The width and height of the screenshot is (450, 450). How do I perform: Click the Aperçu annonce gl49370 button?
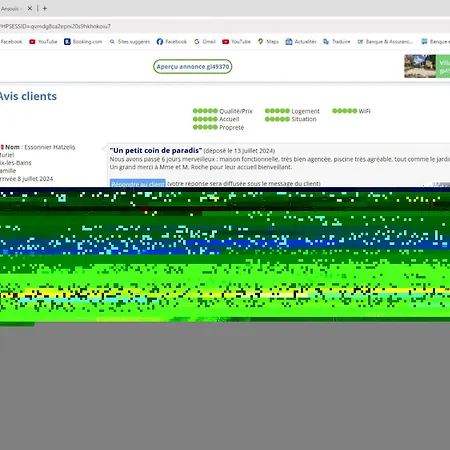[193, 67]
